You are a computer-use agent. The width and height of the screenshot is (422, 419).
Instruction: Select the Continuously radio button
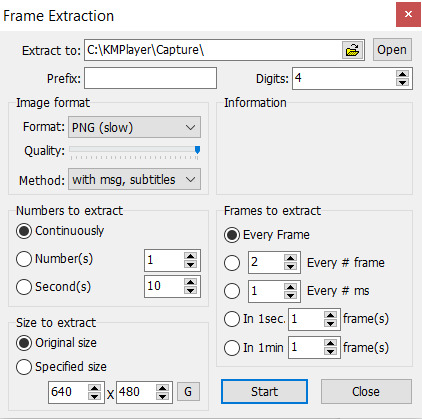[x=24, y=231]
